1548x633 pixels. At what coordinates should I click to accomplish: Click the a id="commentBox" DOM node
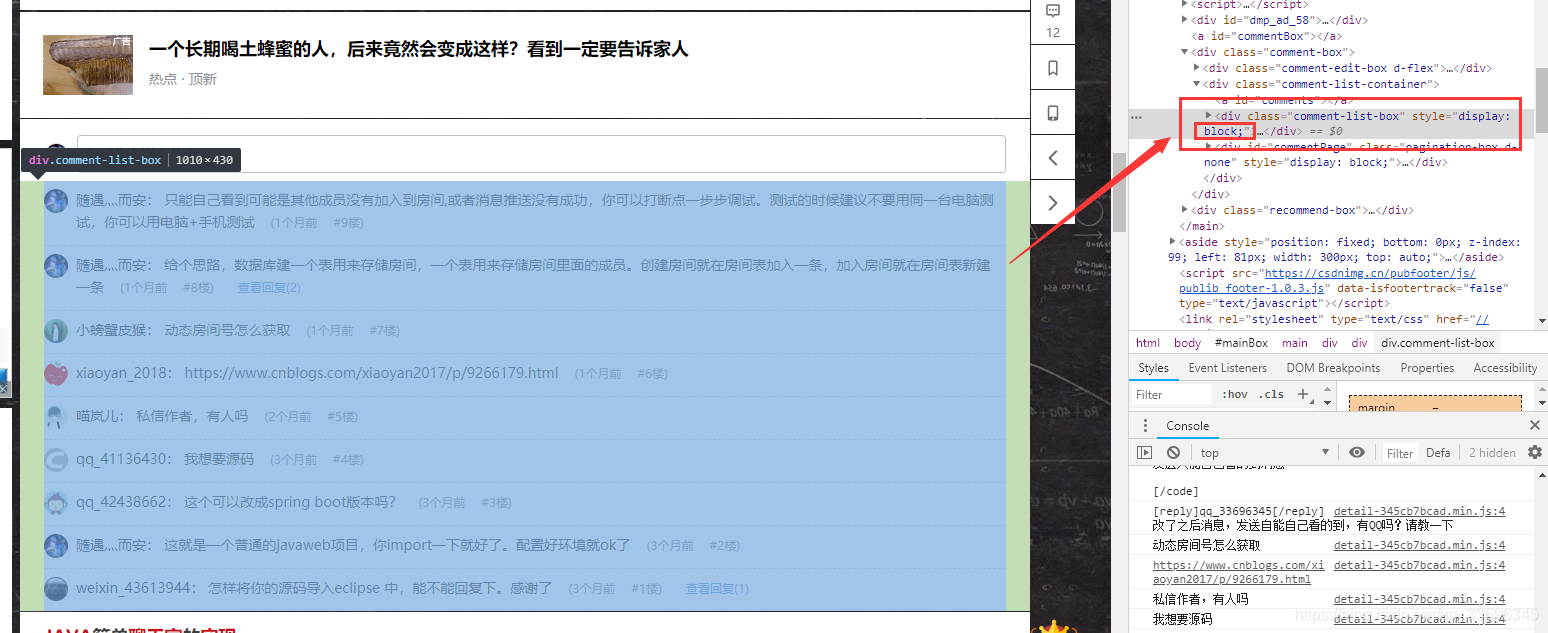[x=1267, y=36]
